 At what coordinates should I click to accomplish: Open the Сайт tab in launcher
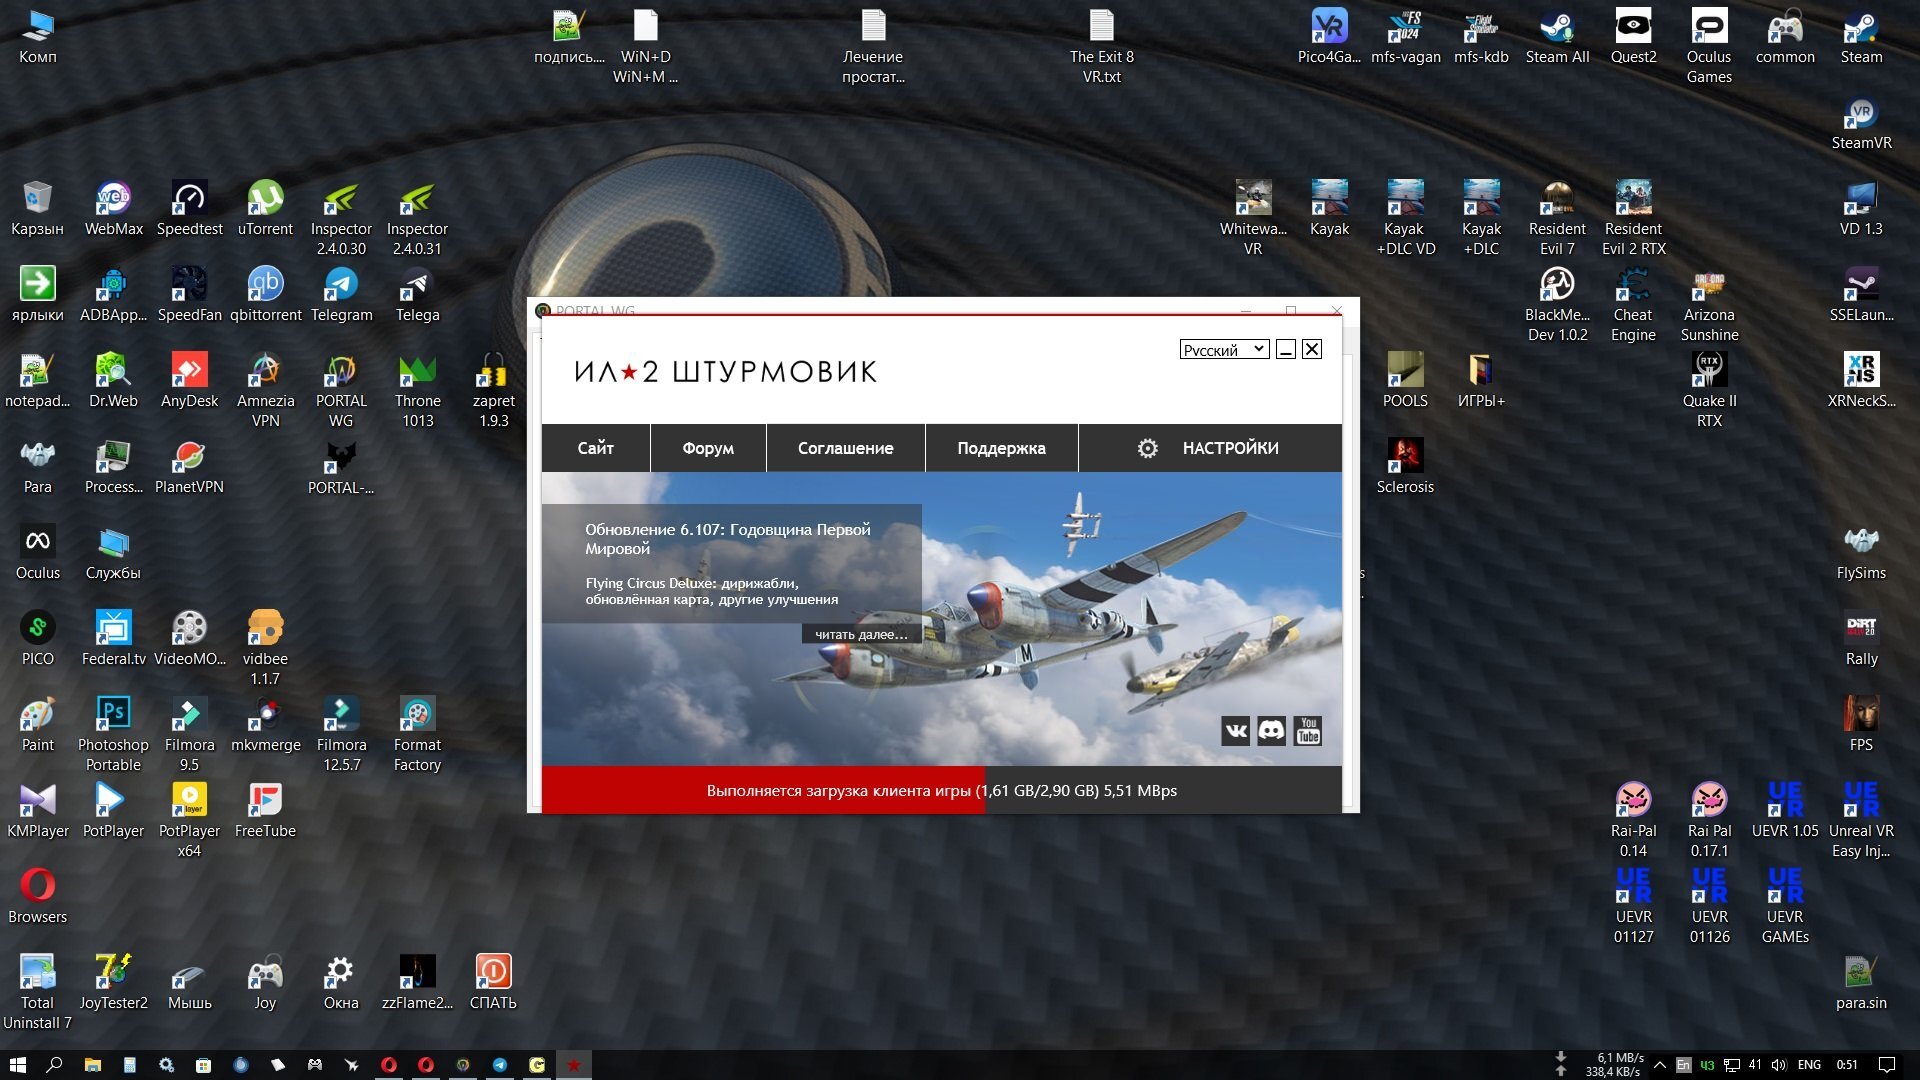(595, 448)
